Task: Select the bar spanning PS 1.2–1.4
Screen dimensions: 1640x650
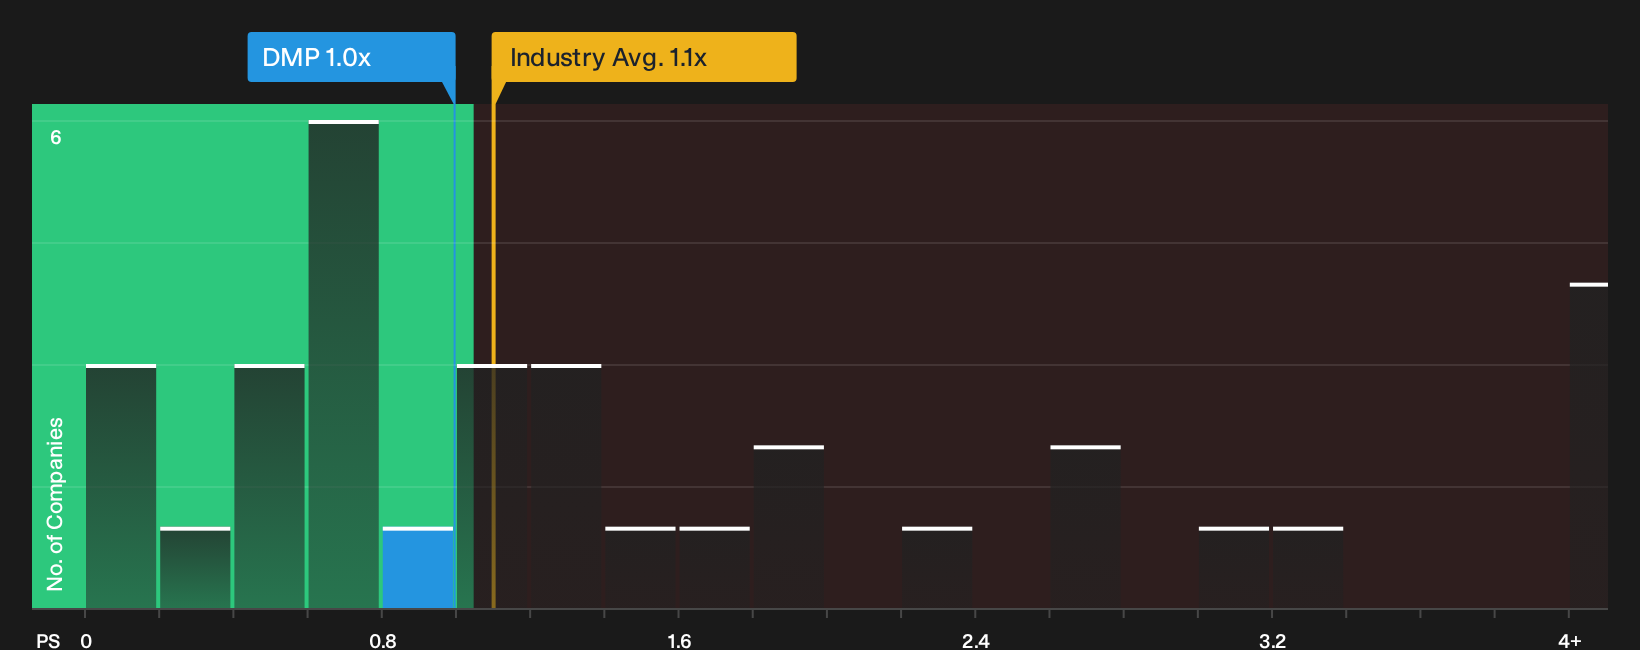Action: [566, 486]
